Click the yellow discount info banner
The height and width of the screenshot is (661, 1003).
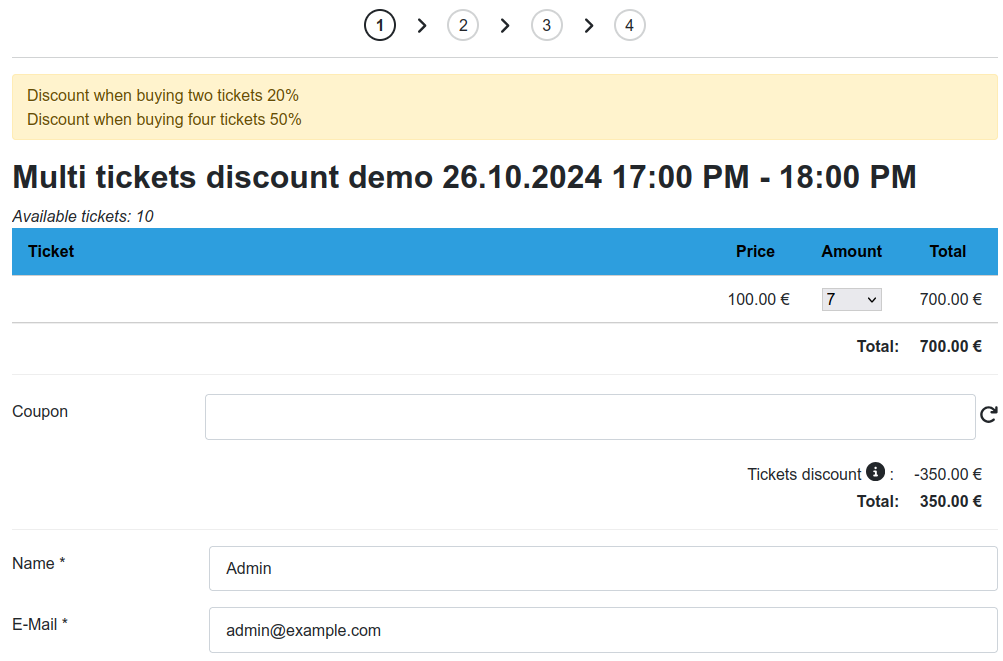(504, 107)
